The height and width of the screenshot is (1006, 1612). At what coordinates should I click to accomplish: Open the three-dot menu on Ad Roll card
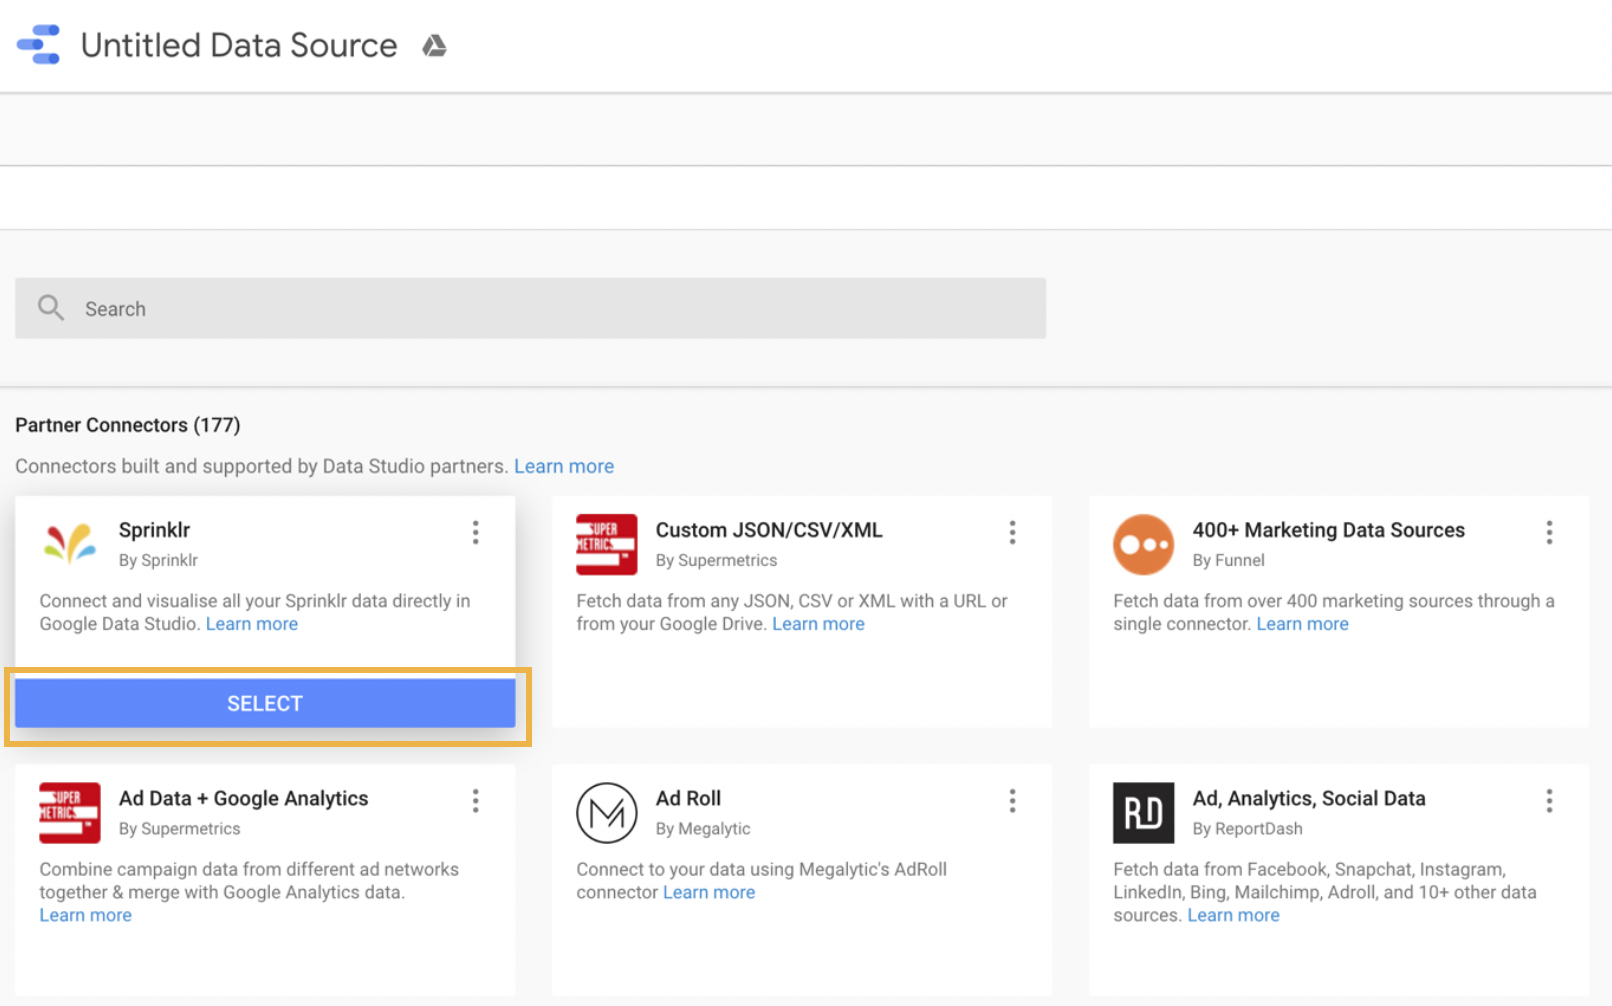pyautogui.click(x=1012, y=800)
